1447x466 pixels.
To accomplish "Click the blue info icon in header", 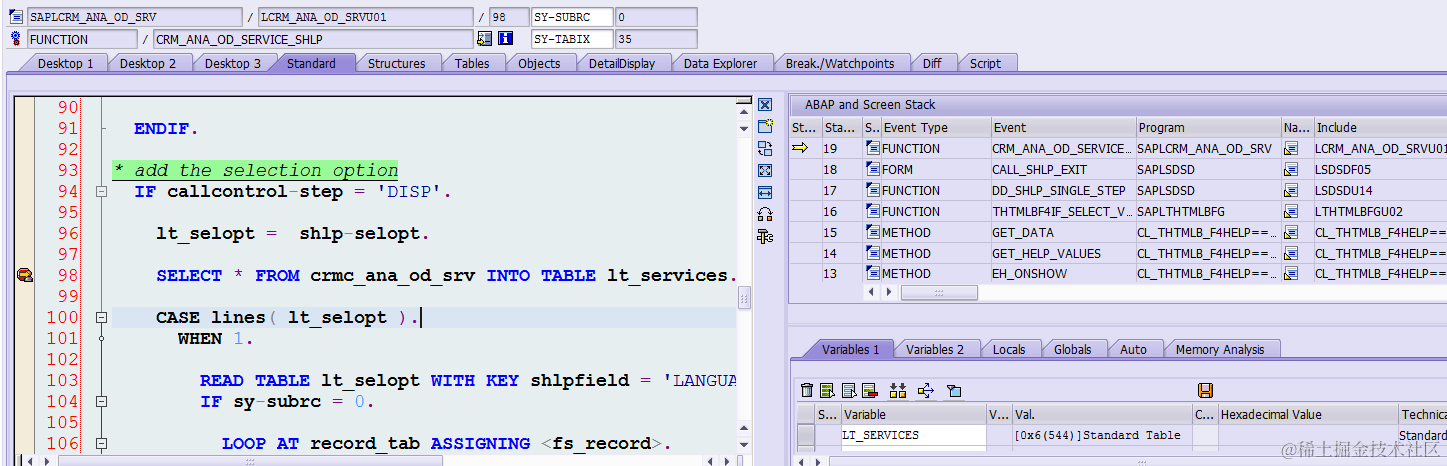I will pyautogui.click(x=505, y=39).
